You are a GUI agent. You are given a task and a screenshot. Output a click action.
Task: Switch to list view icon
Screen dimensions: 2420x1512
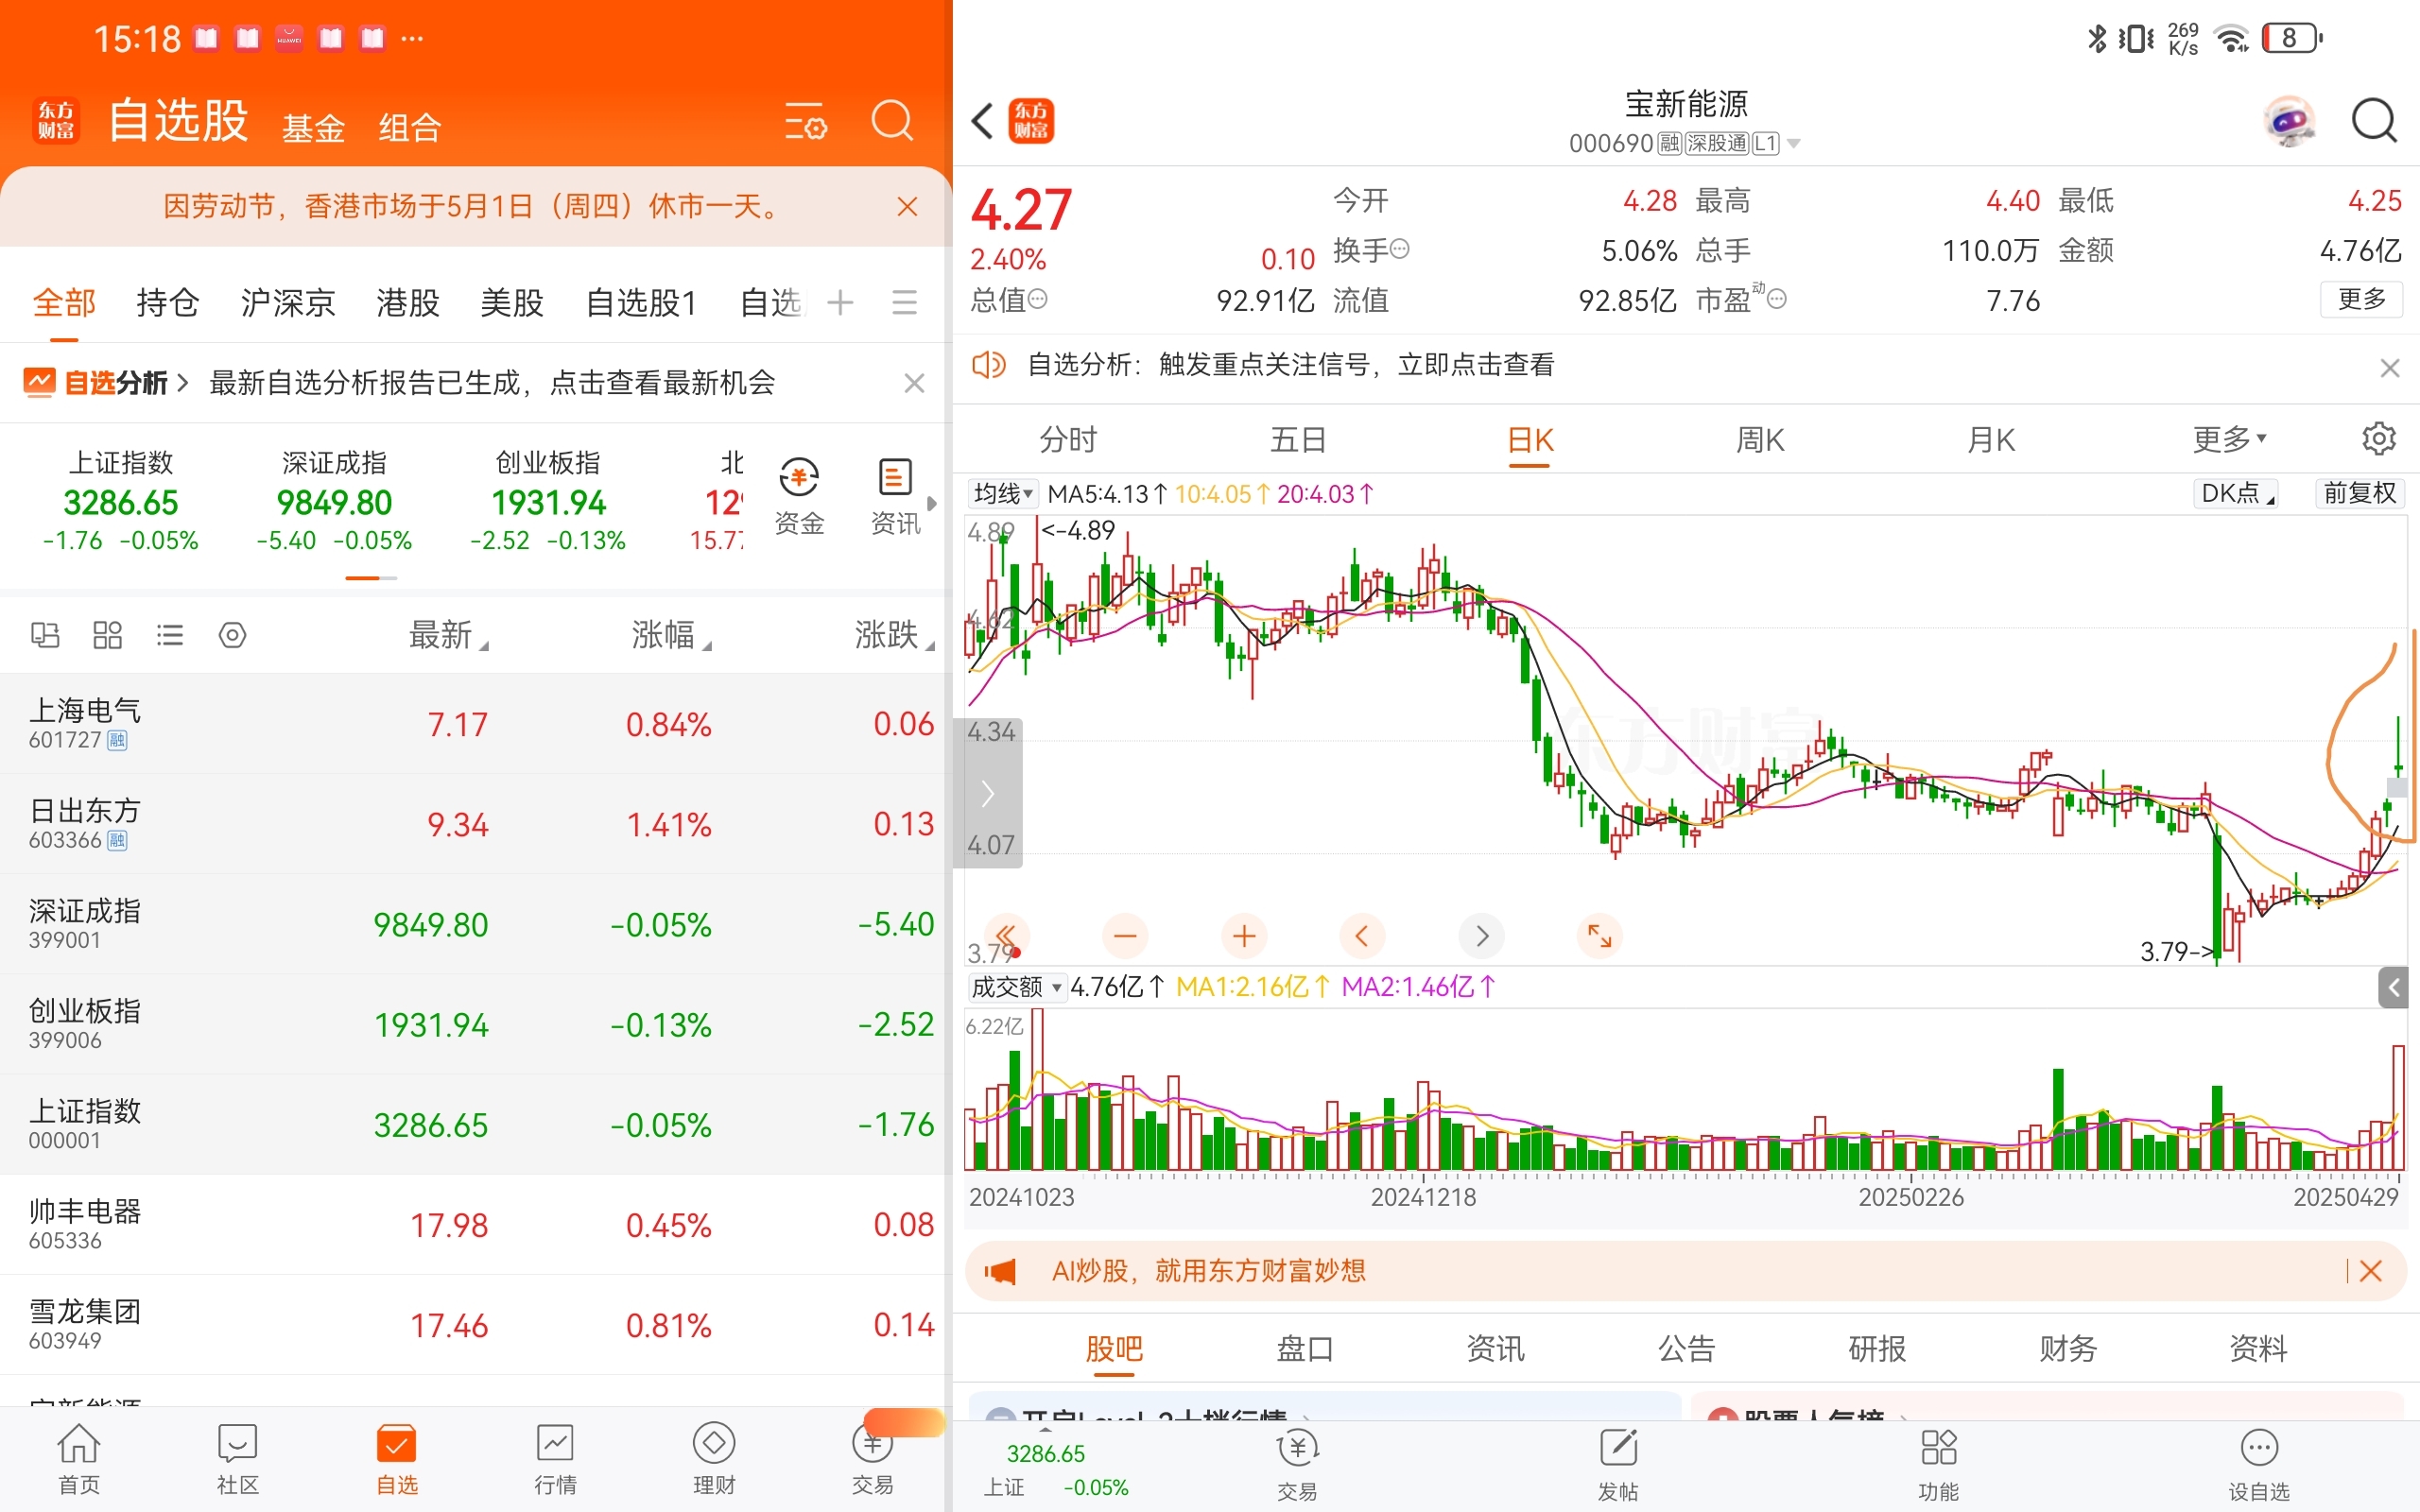(x=170, y=635)
